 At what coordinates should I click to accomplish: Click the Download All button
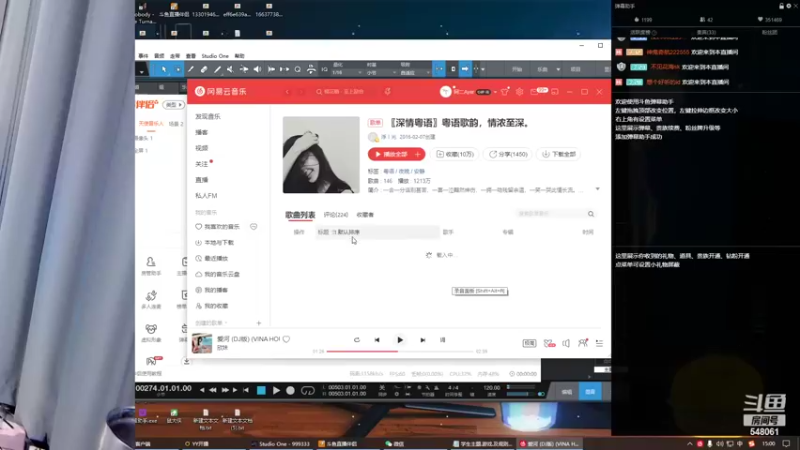pos(559,154)
